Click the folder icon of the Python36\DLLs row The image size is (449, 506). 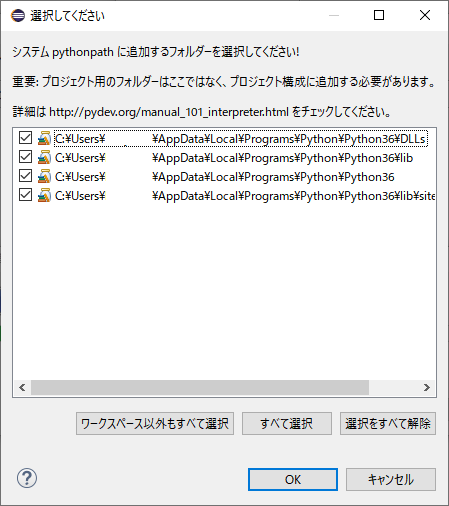[44, 138]
